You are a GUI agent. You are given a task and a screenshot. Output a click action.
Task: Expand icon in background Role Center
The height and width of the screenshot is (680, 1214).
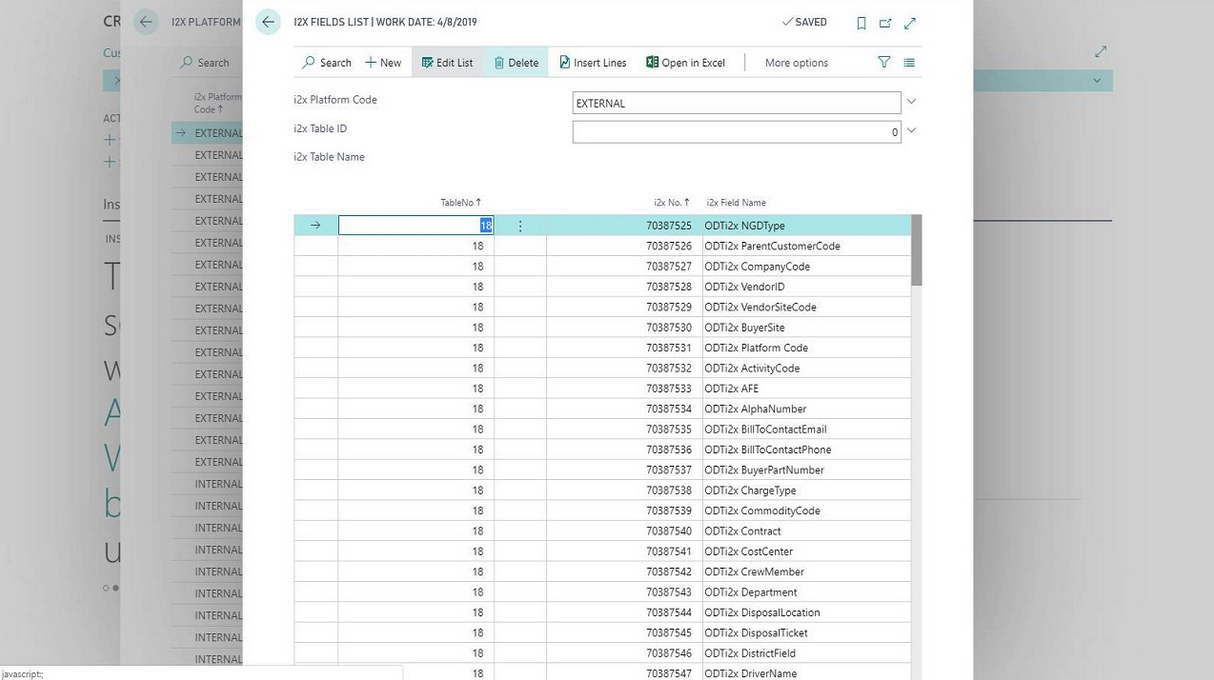tap(1101, 51)
